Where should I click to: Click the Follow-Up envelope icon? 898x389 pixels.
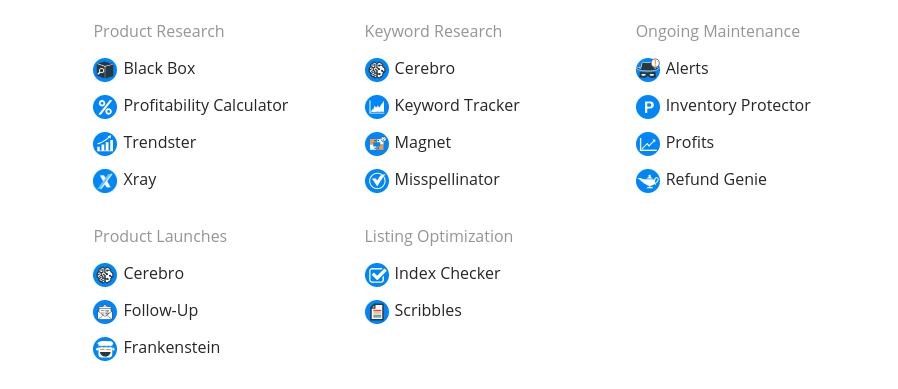105,312
